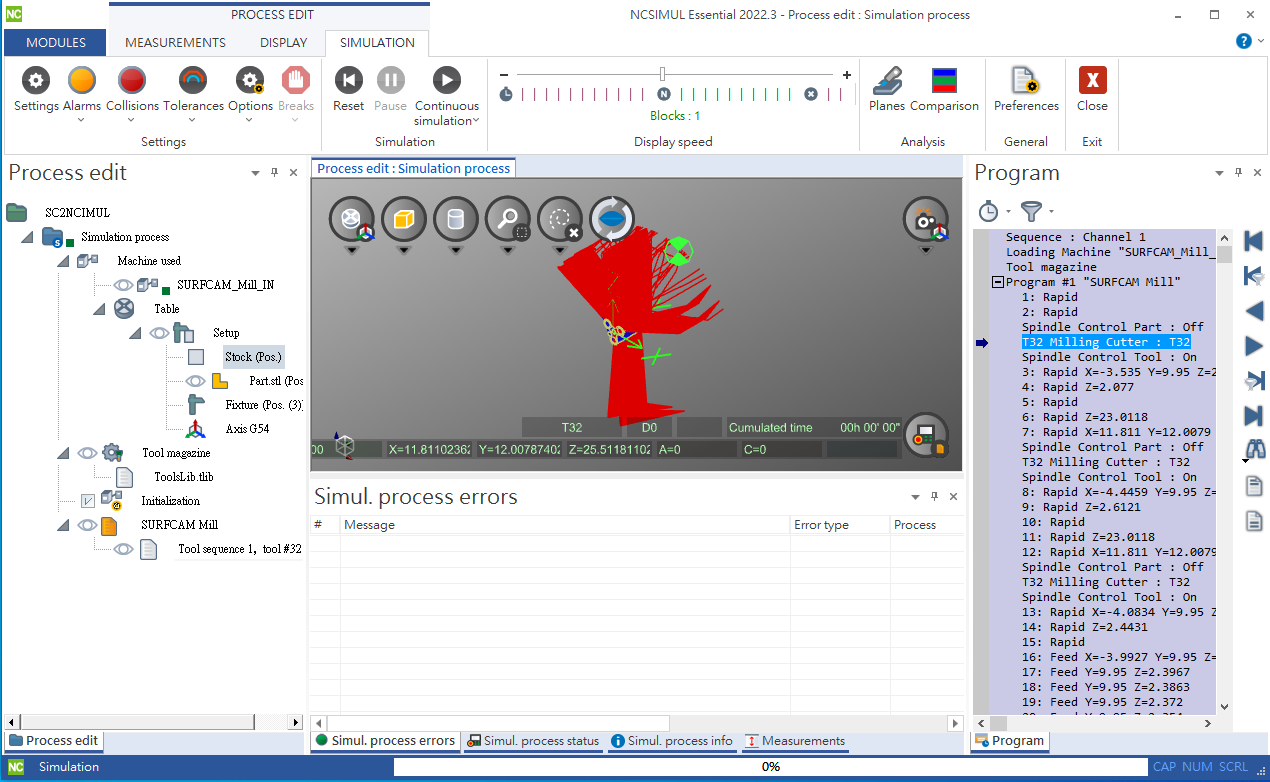
Task: Start Continuous simulation play icon
Action: [x=446, y=81]
